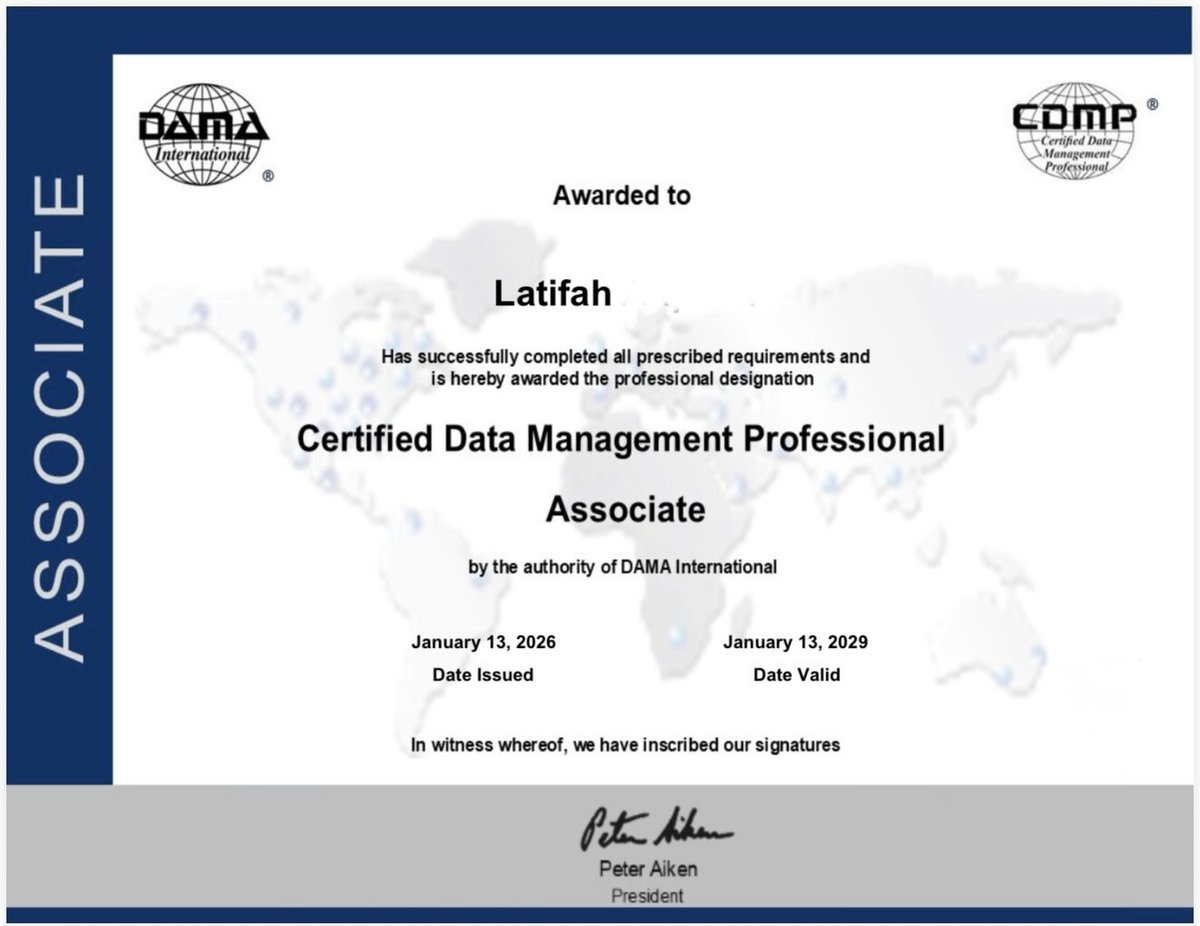Click the "Awarded to" heading
1200x926 pixels.
coord(621,195)
